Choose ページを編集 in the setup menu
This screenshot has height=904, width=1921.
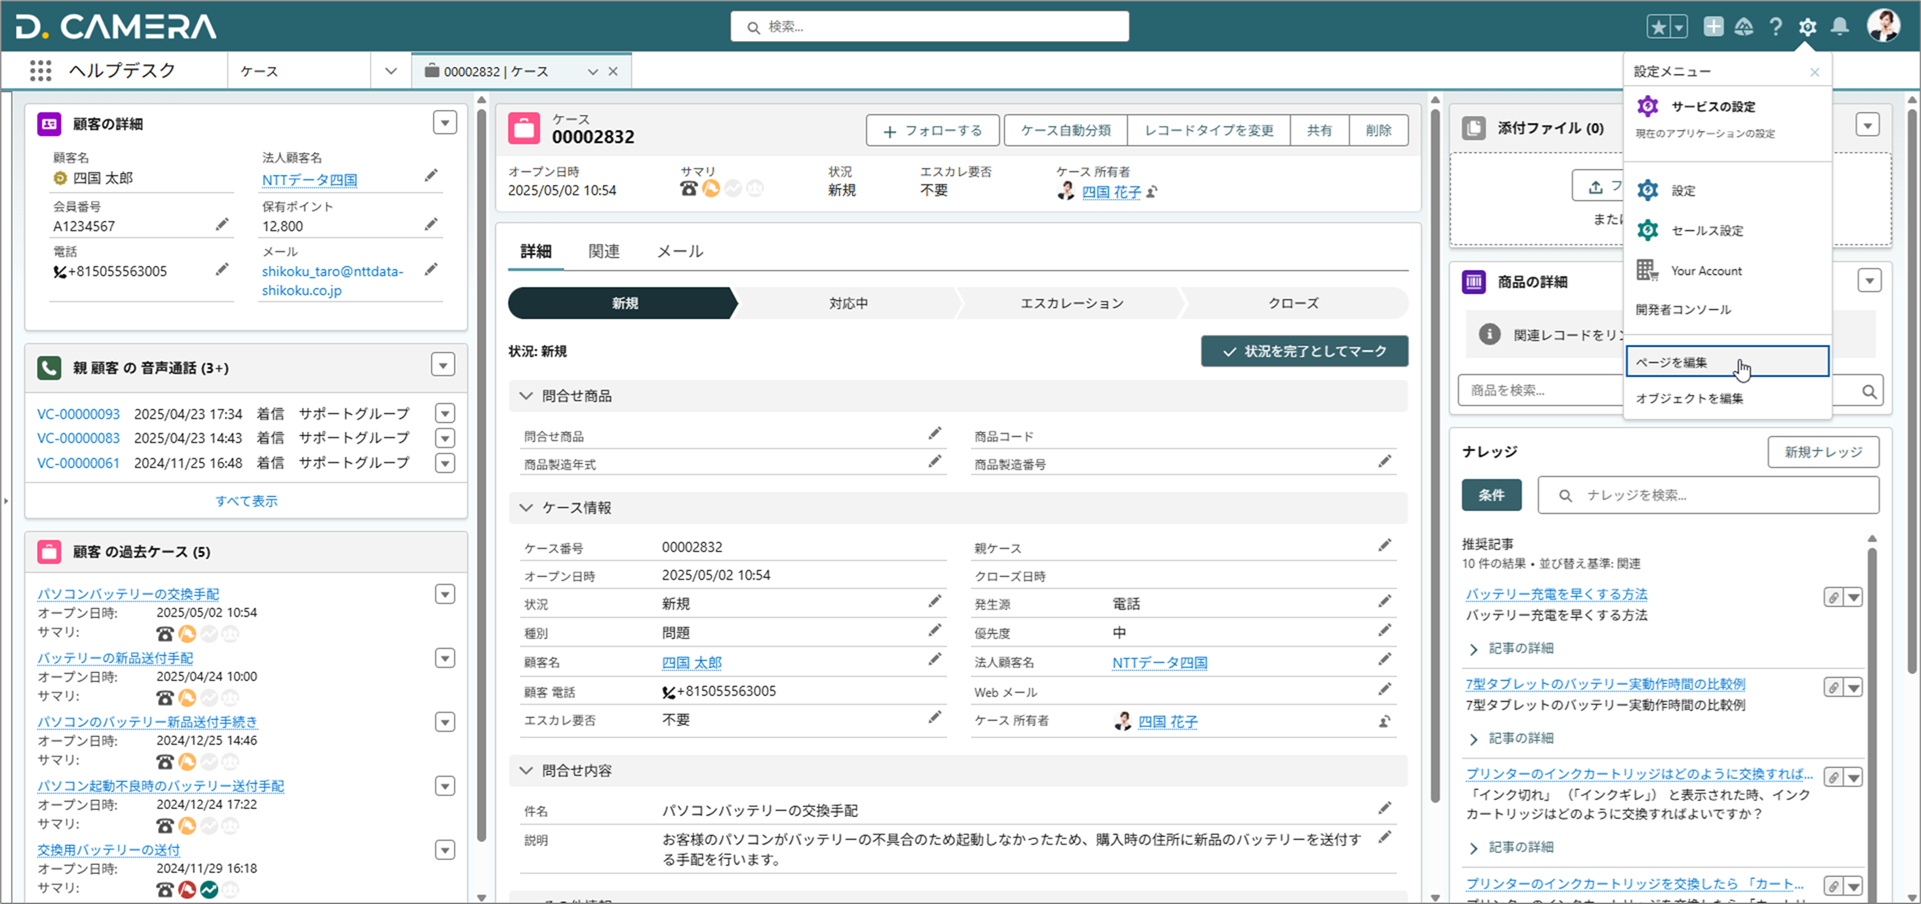click(1727, 362)
